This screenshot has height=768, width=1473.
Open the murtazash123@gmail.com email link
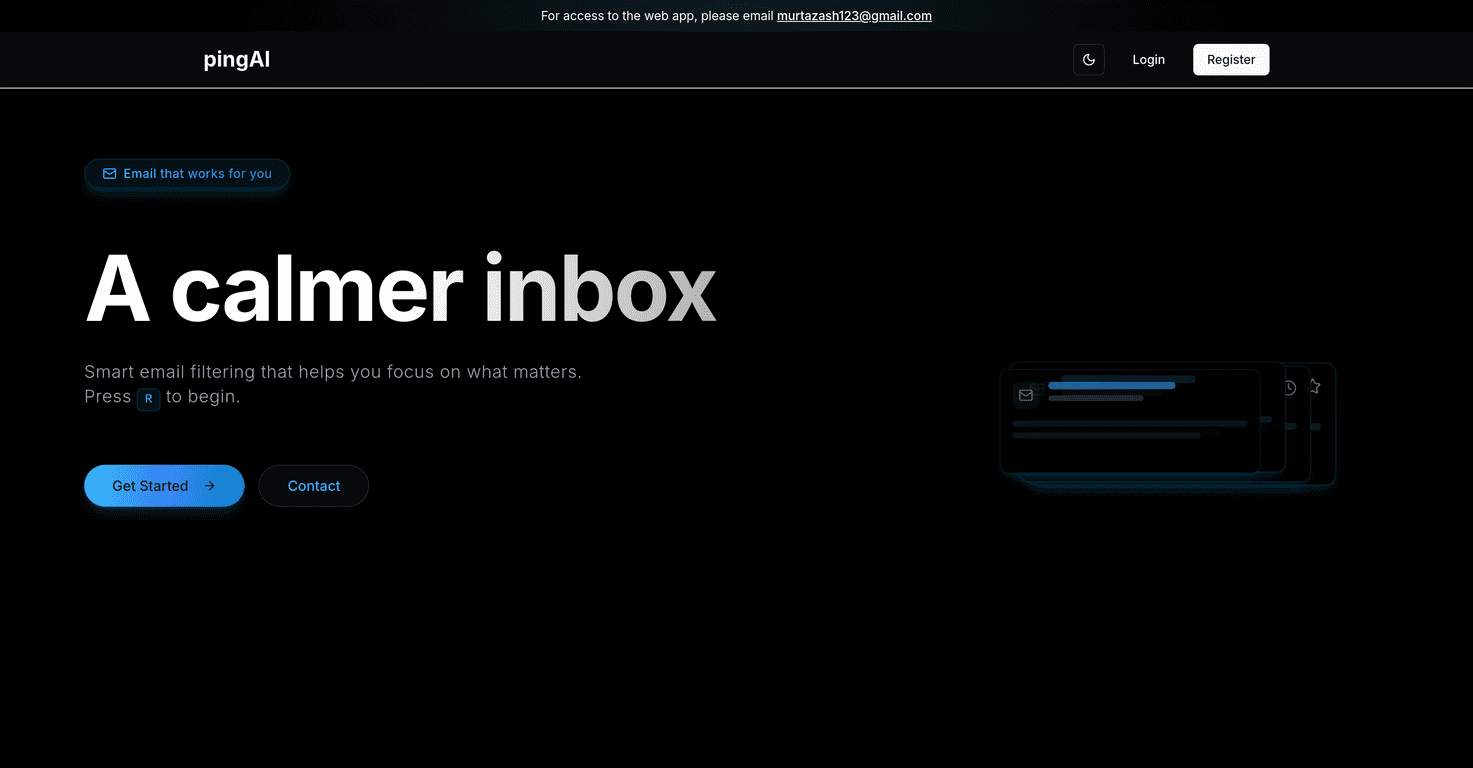click(x=854, y=15)
